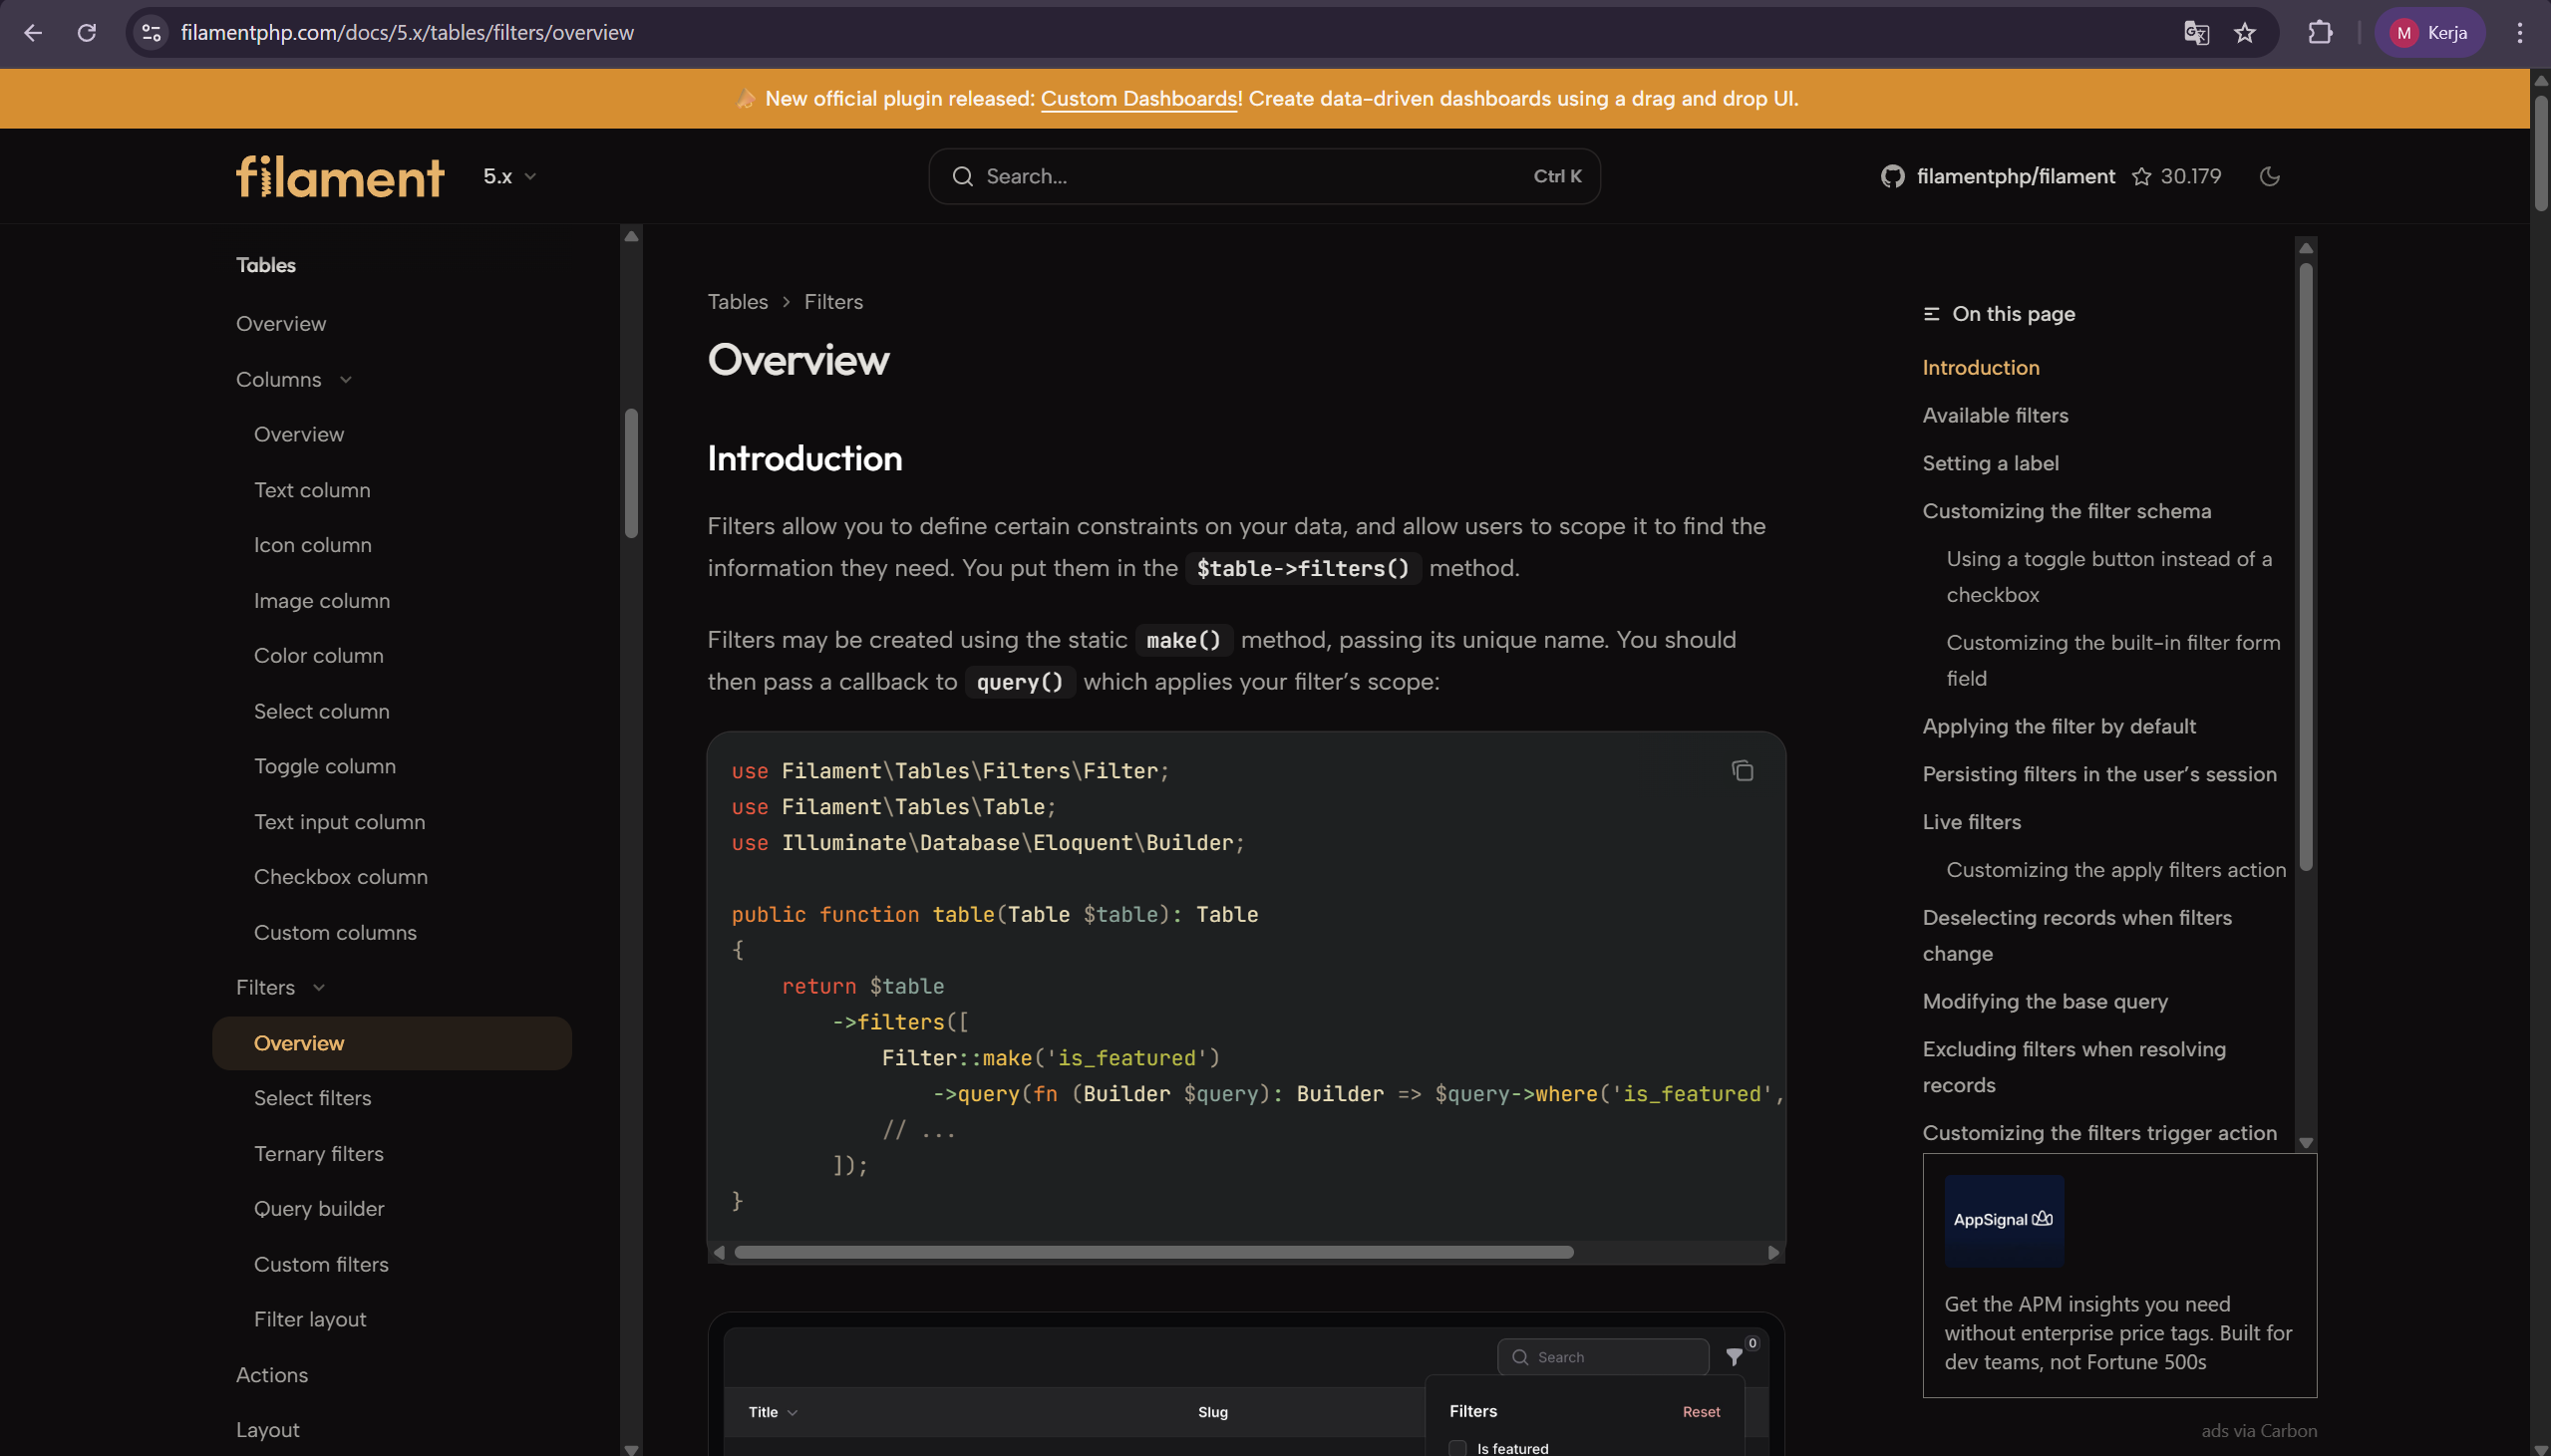Toggle dark mode with the moon icon
2551x1456 pixels.
pos(2269,176)
